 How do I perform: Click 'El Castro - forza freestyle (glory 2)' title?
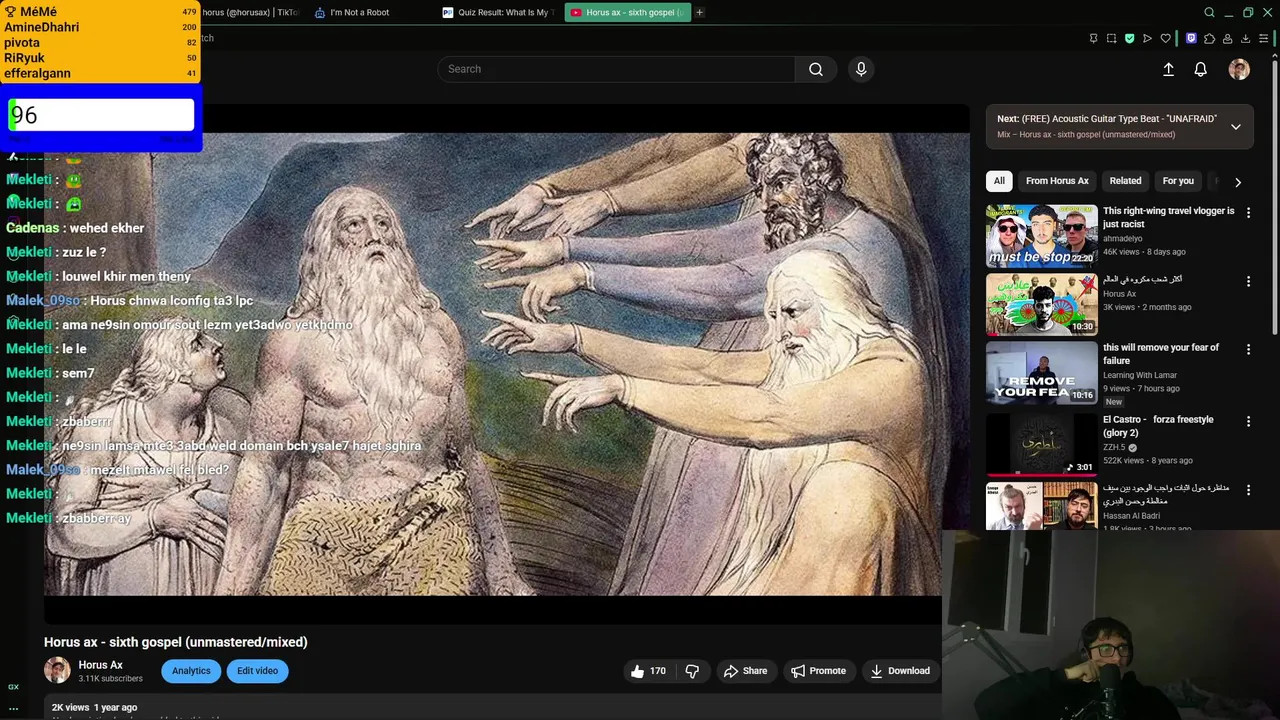(1158, 426)
